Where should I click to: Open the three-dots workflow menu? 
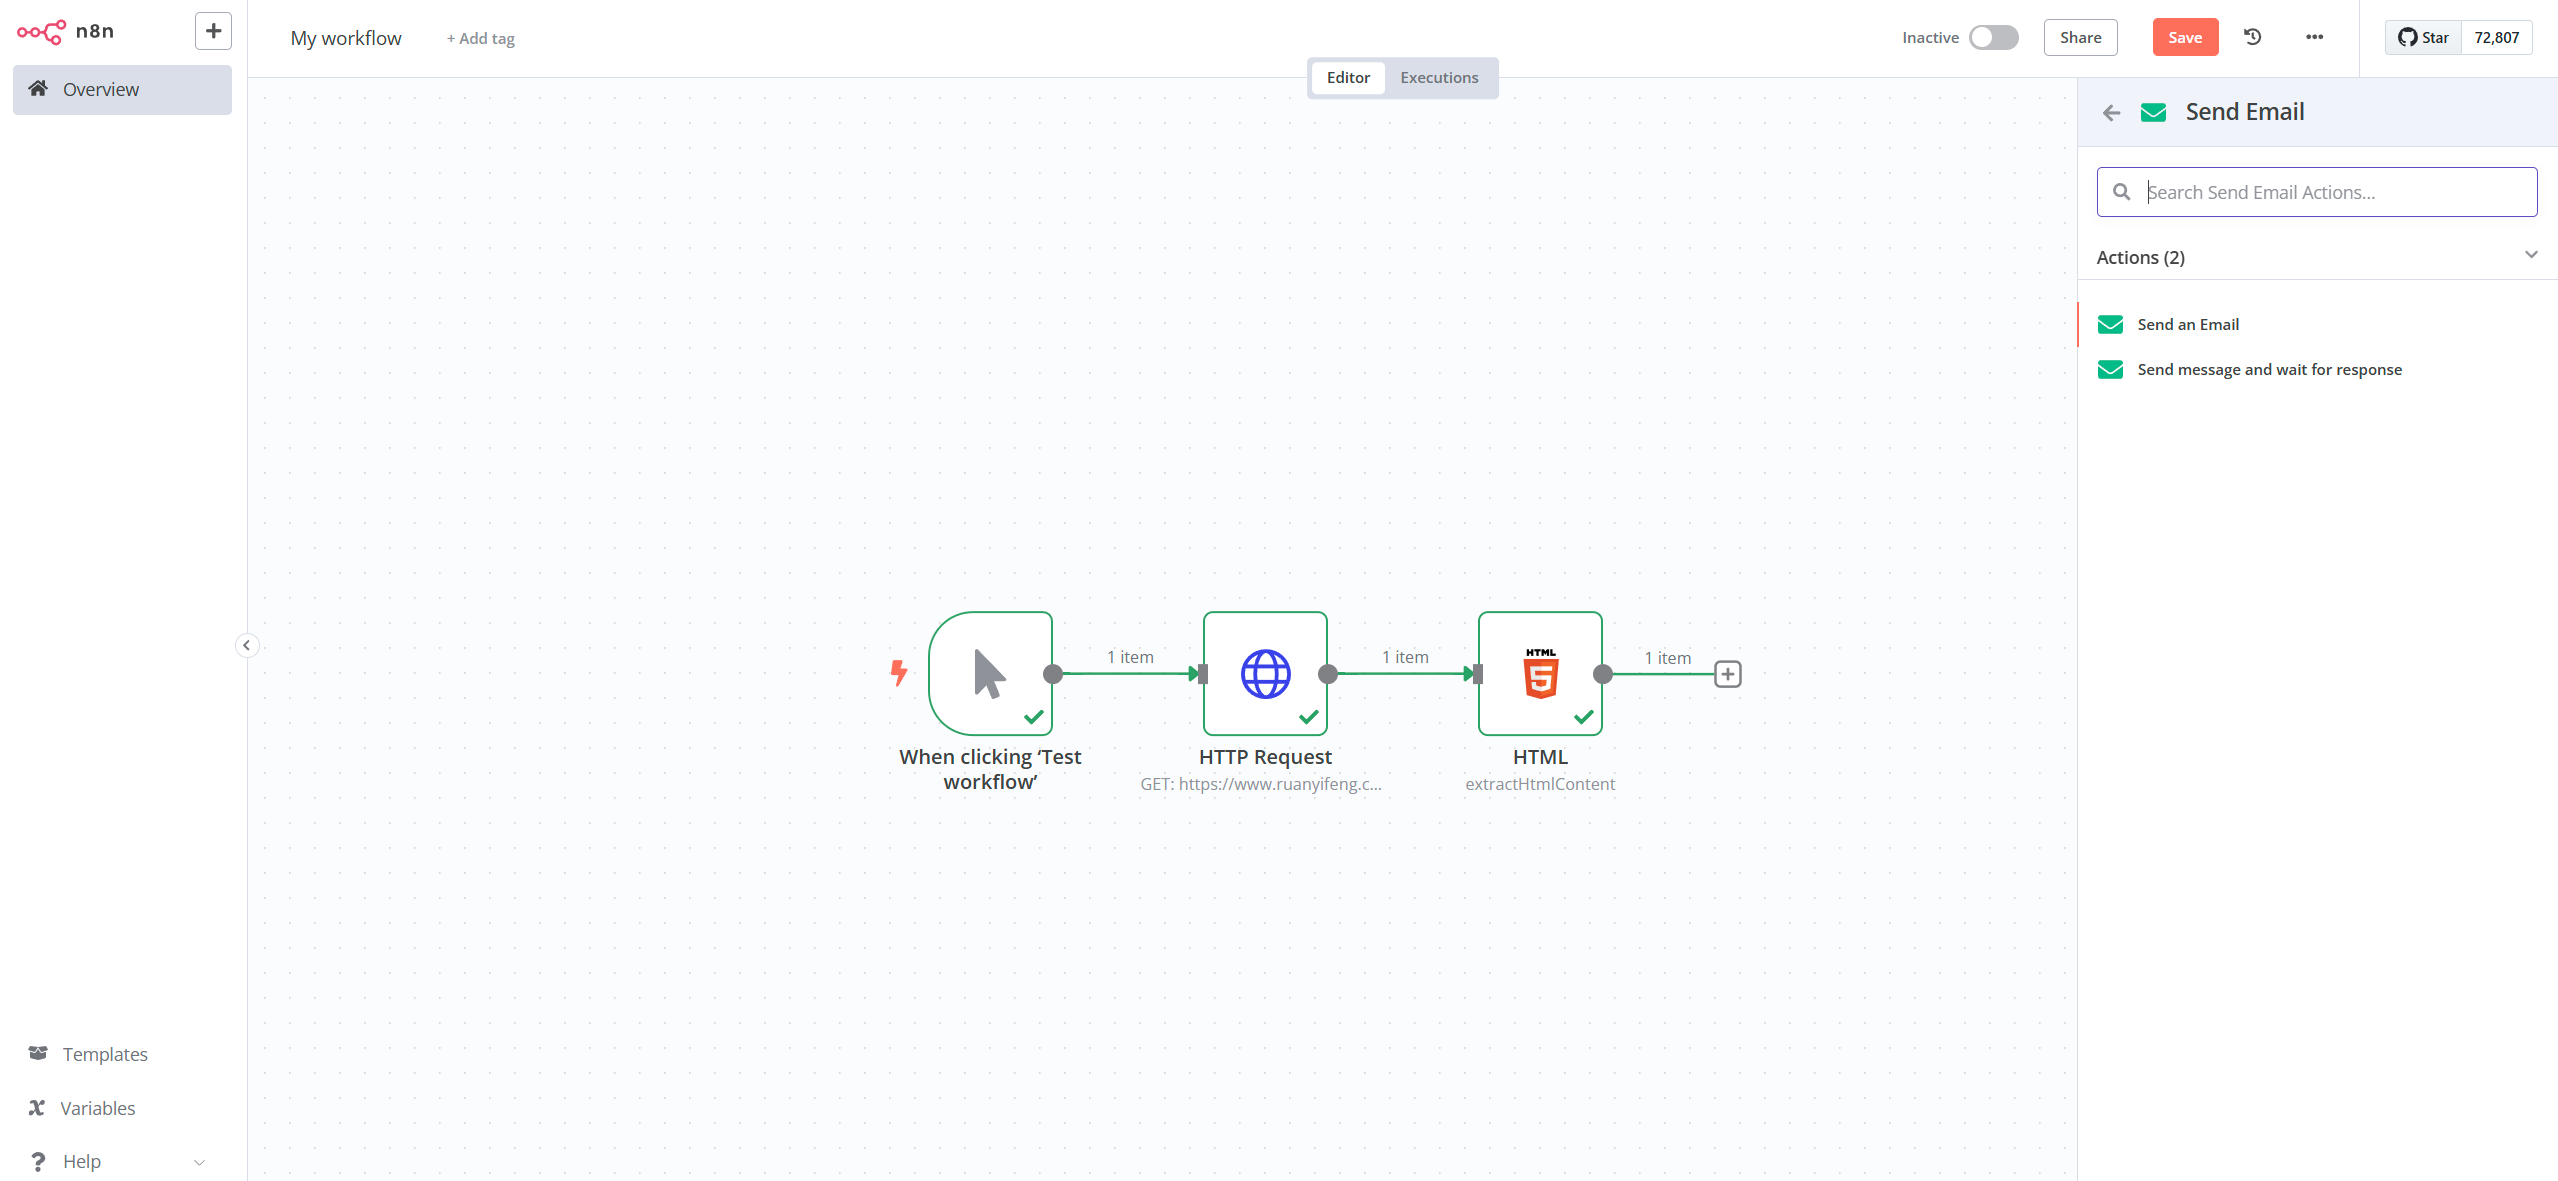pos(2314,37)
